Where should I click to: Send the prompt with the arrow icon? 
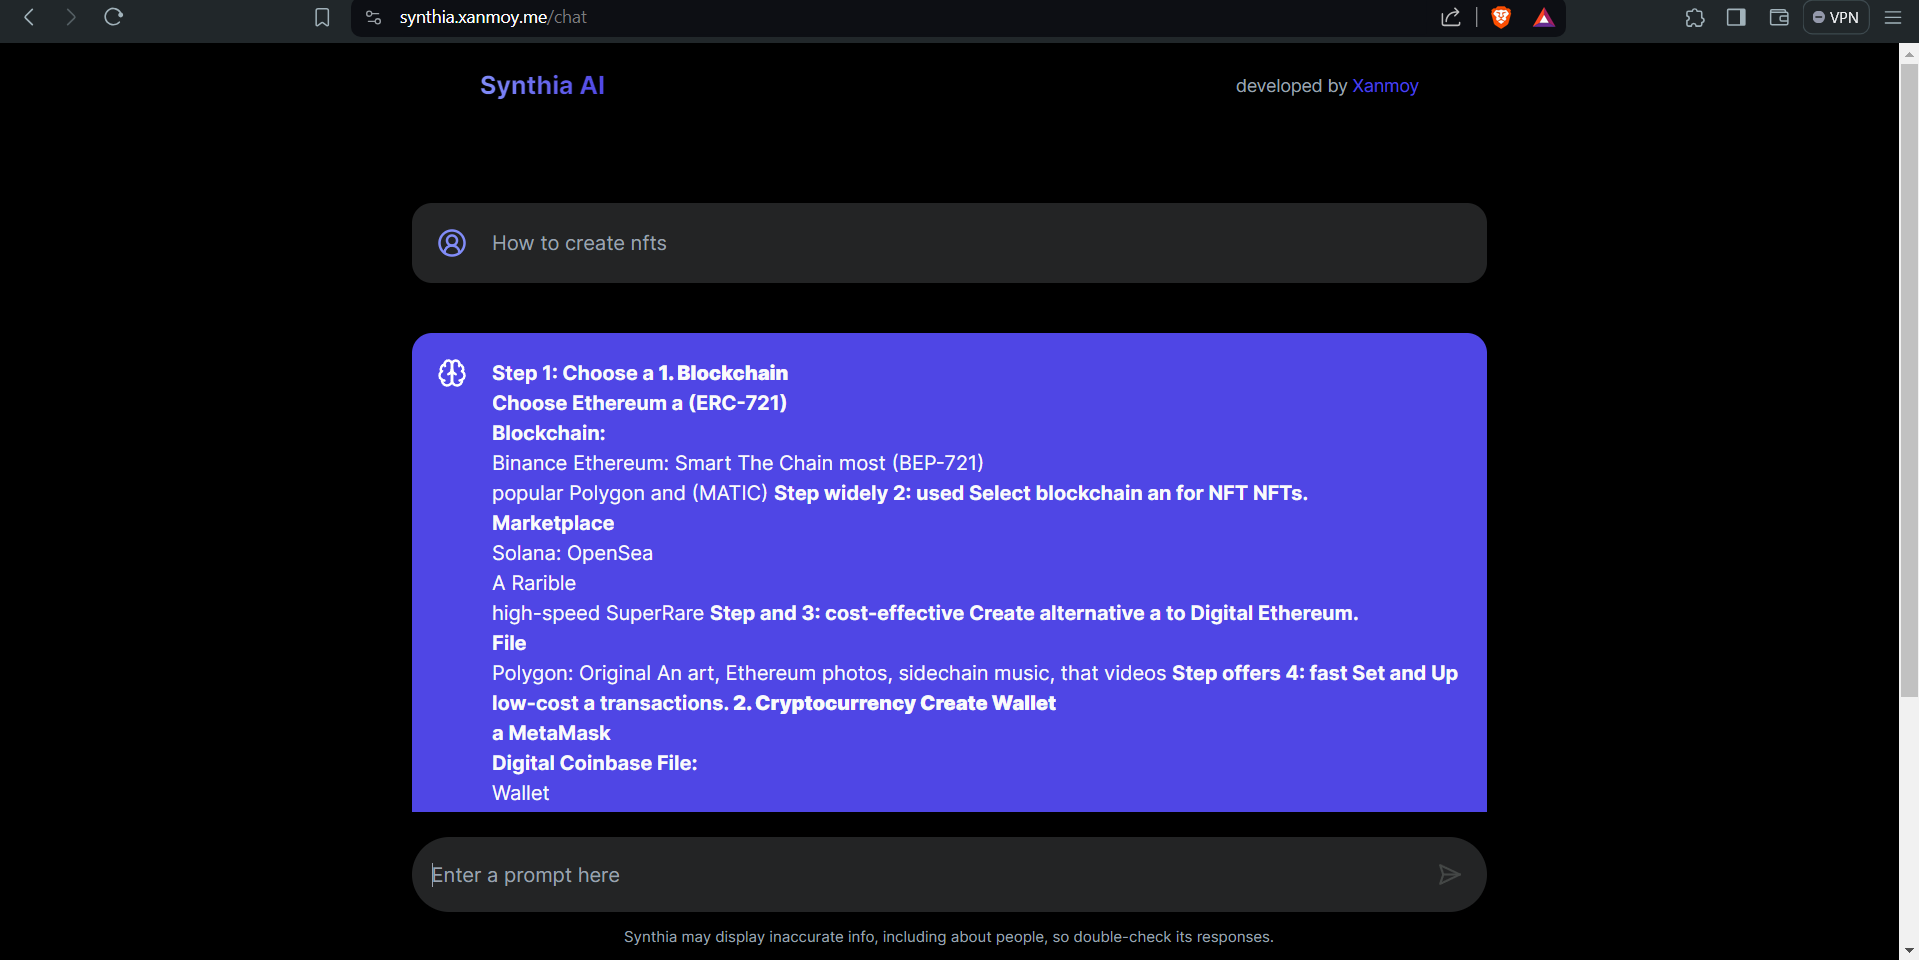[x=1449, y=875]
